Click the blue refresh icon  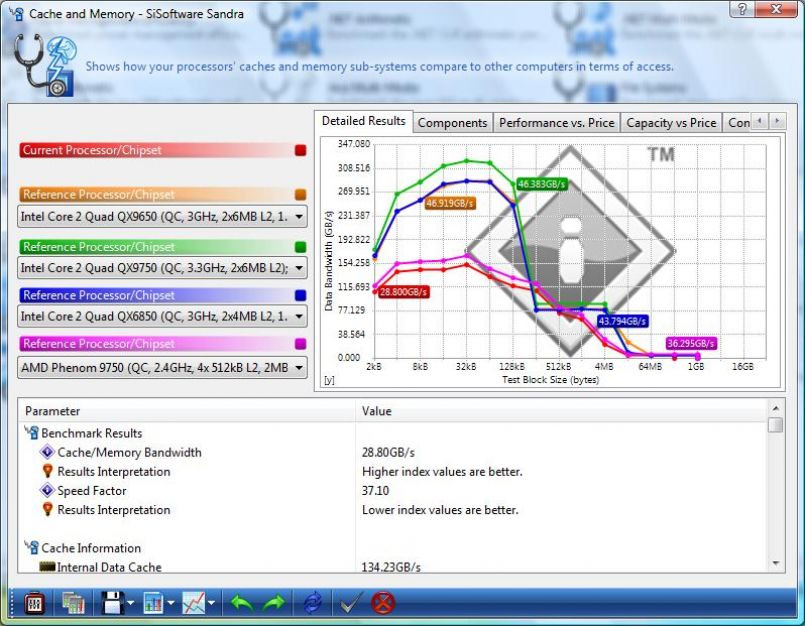pyautogui.click(x=313, y=602)
